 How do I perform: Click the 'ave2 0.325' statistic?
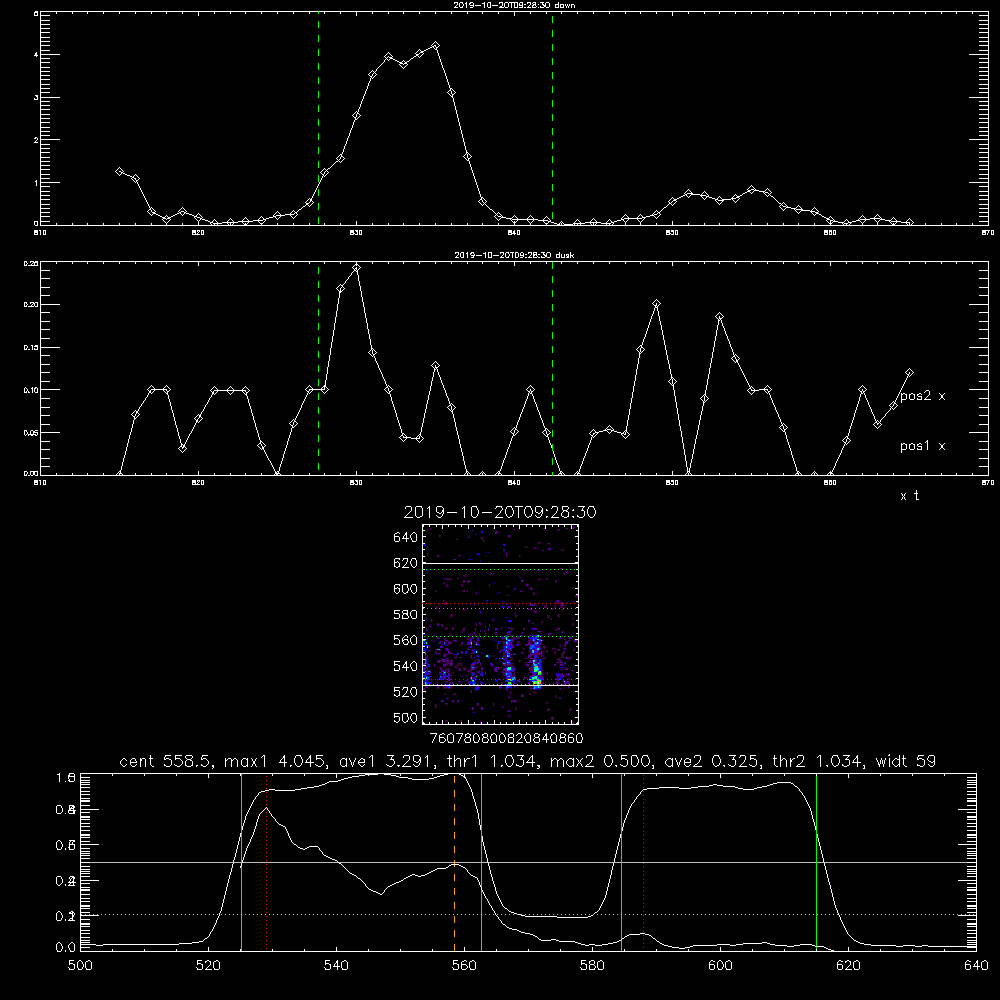click(x=711, y=761)
